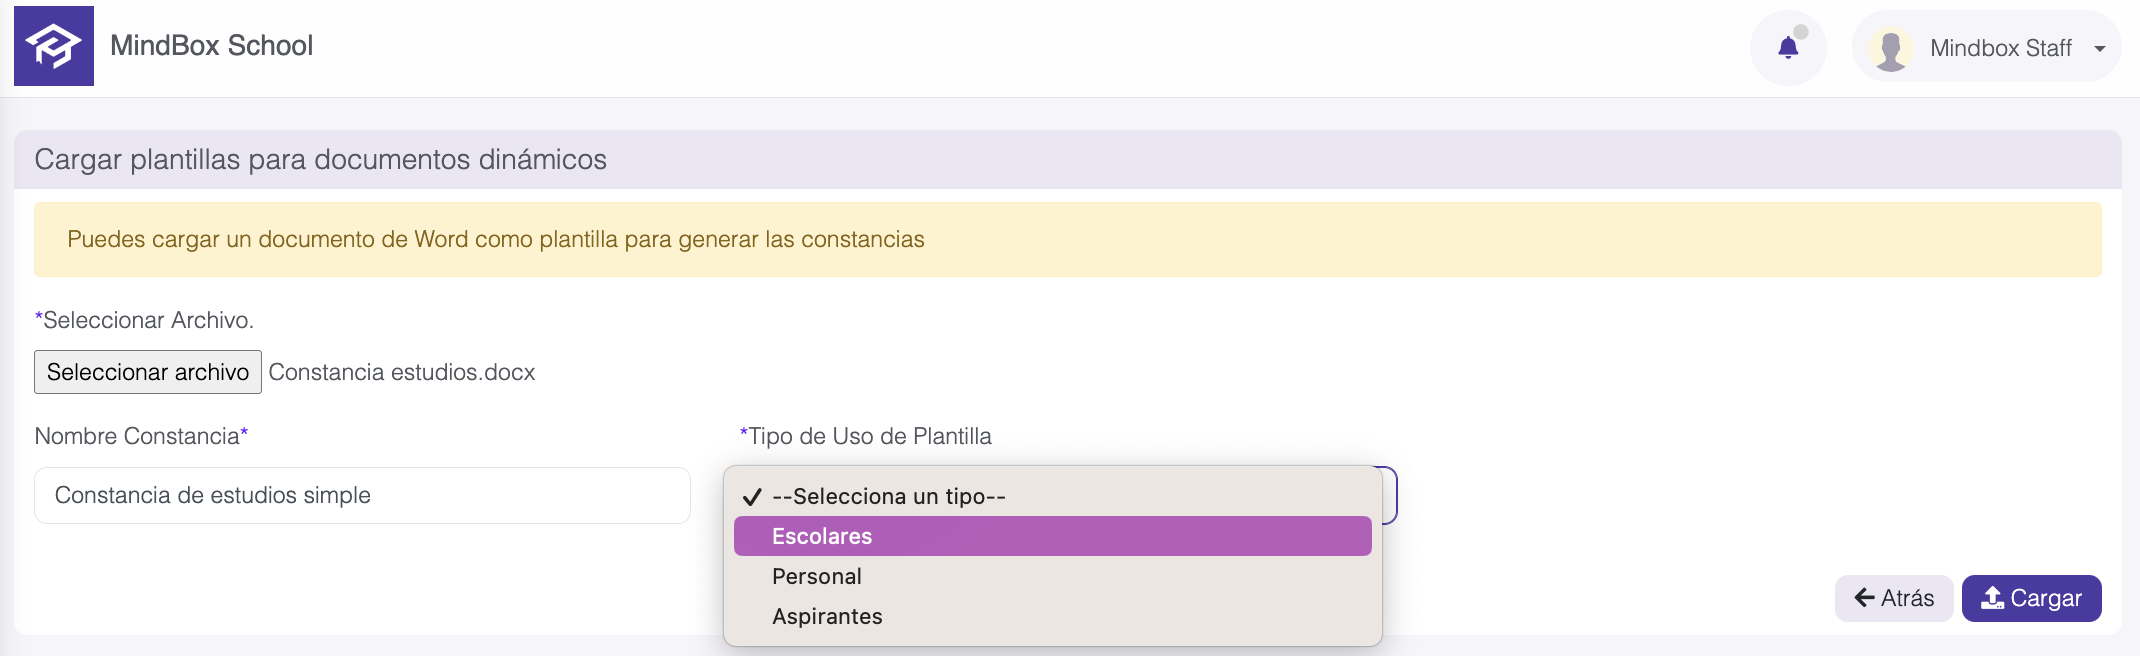Viewport: 2140px width, 656px height.
Task: Click the upload icon in Cargar
Action: pyautogui.click(x=1993, y=598)
